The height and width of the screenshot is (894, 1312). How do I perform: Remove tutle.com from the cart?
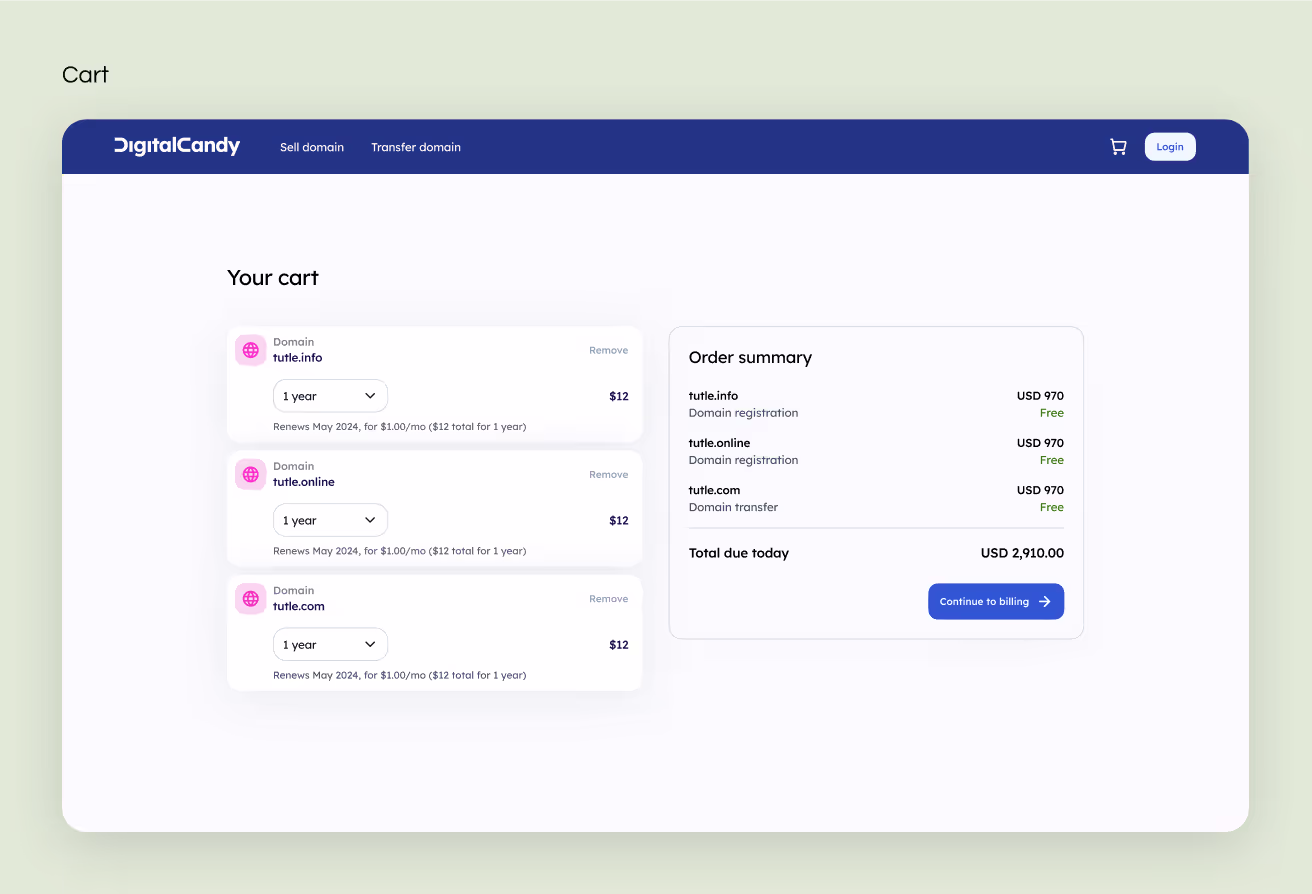coord(608,598)
